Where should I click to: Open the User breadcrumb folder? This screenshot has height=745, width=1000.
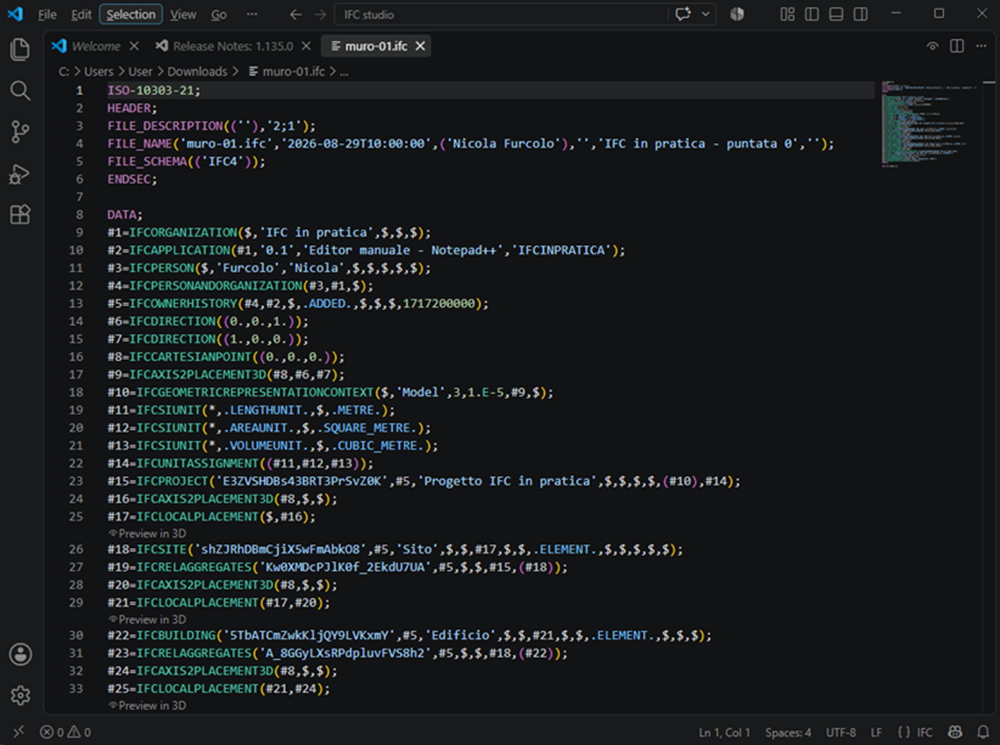140,71
